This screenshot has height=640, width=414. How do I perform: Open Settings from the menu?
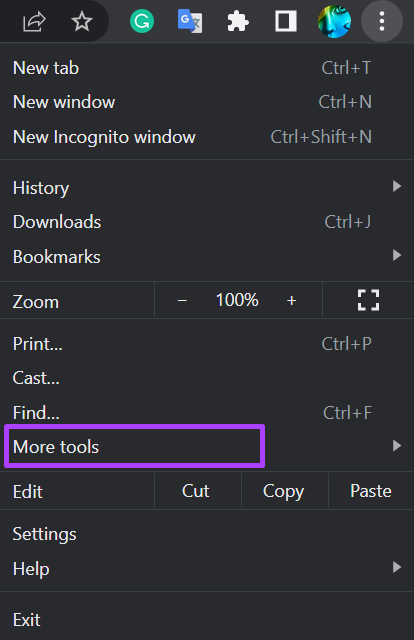point(207,534)
